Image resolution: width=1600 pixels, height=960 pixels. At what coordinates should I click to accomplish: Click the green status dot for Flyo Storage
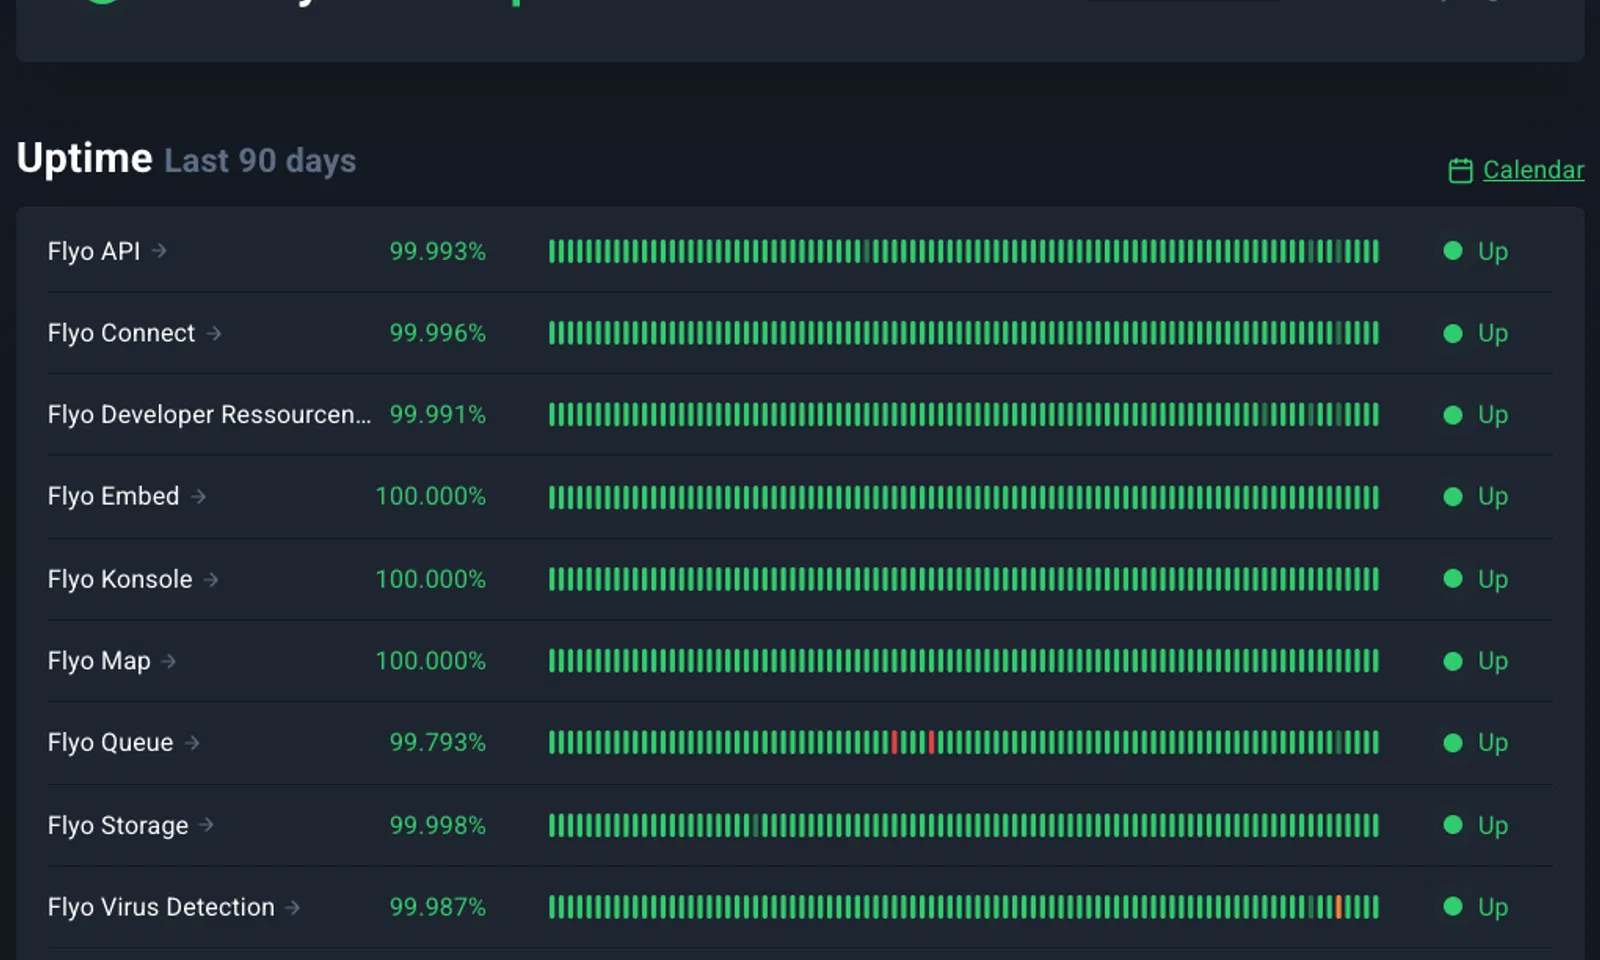1453,825
